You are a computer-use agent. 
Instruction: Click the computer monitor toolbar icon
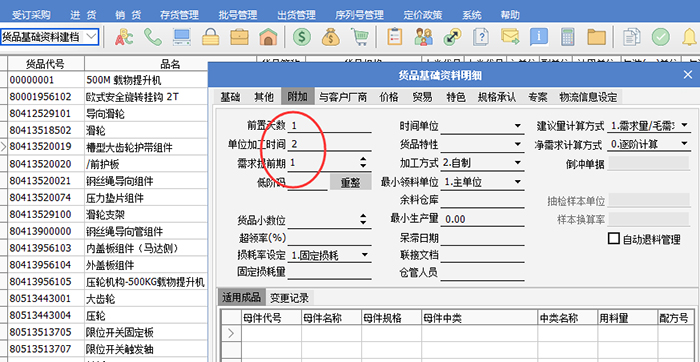pyautogui.click(x=182, y=37)
